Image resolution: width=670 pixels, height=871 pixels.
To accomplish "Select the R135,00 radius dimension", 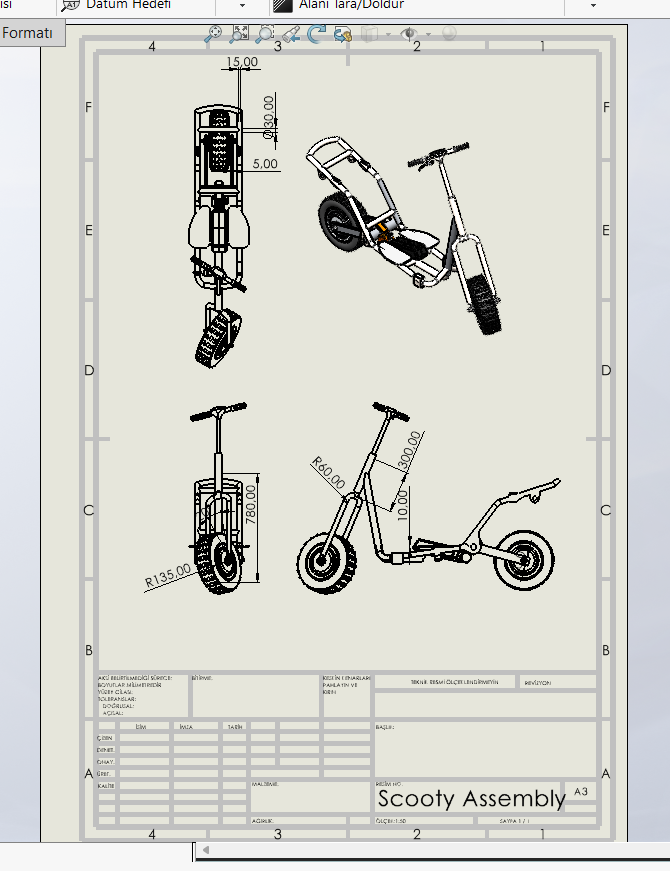I will click(167, 575).
